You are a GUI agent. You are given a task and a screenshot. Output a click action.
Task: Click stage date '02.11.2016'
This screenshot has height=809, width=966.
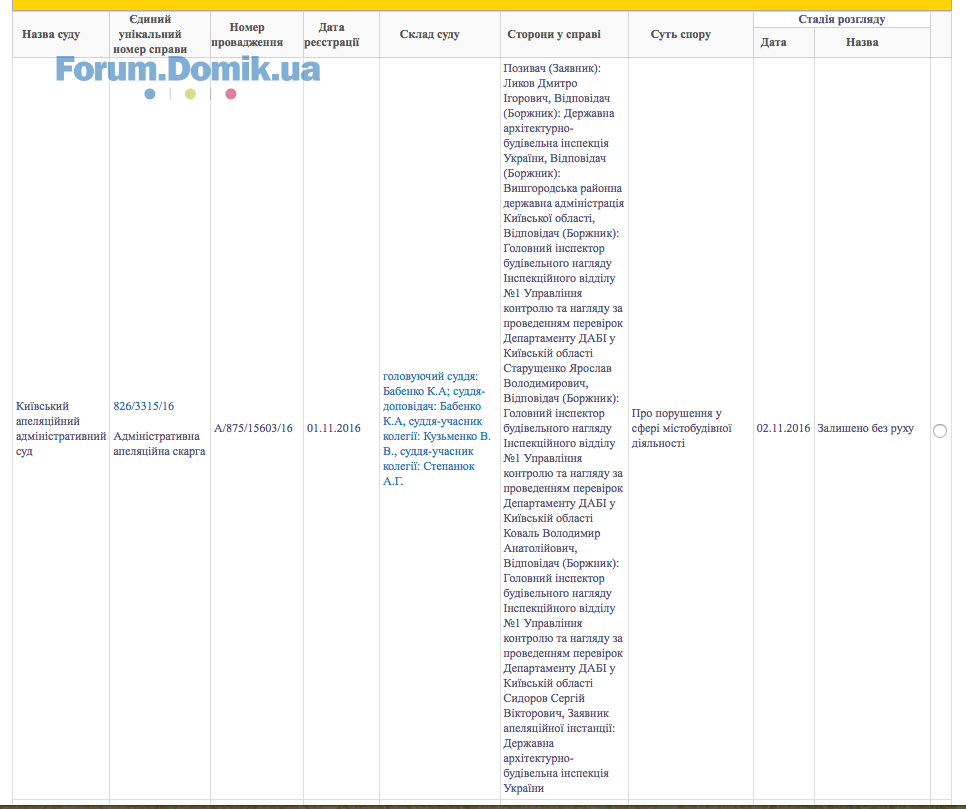pos(784,428)
